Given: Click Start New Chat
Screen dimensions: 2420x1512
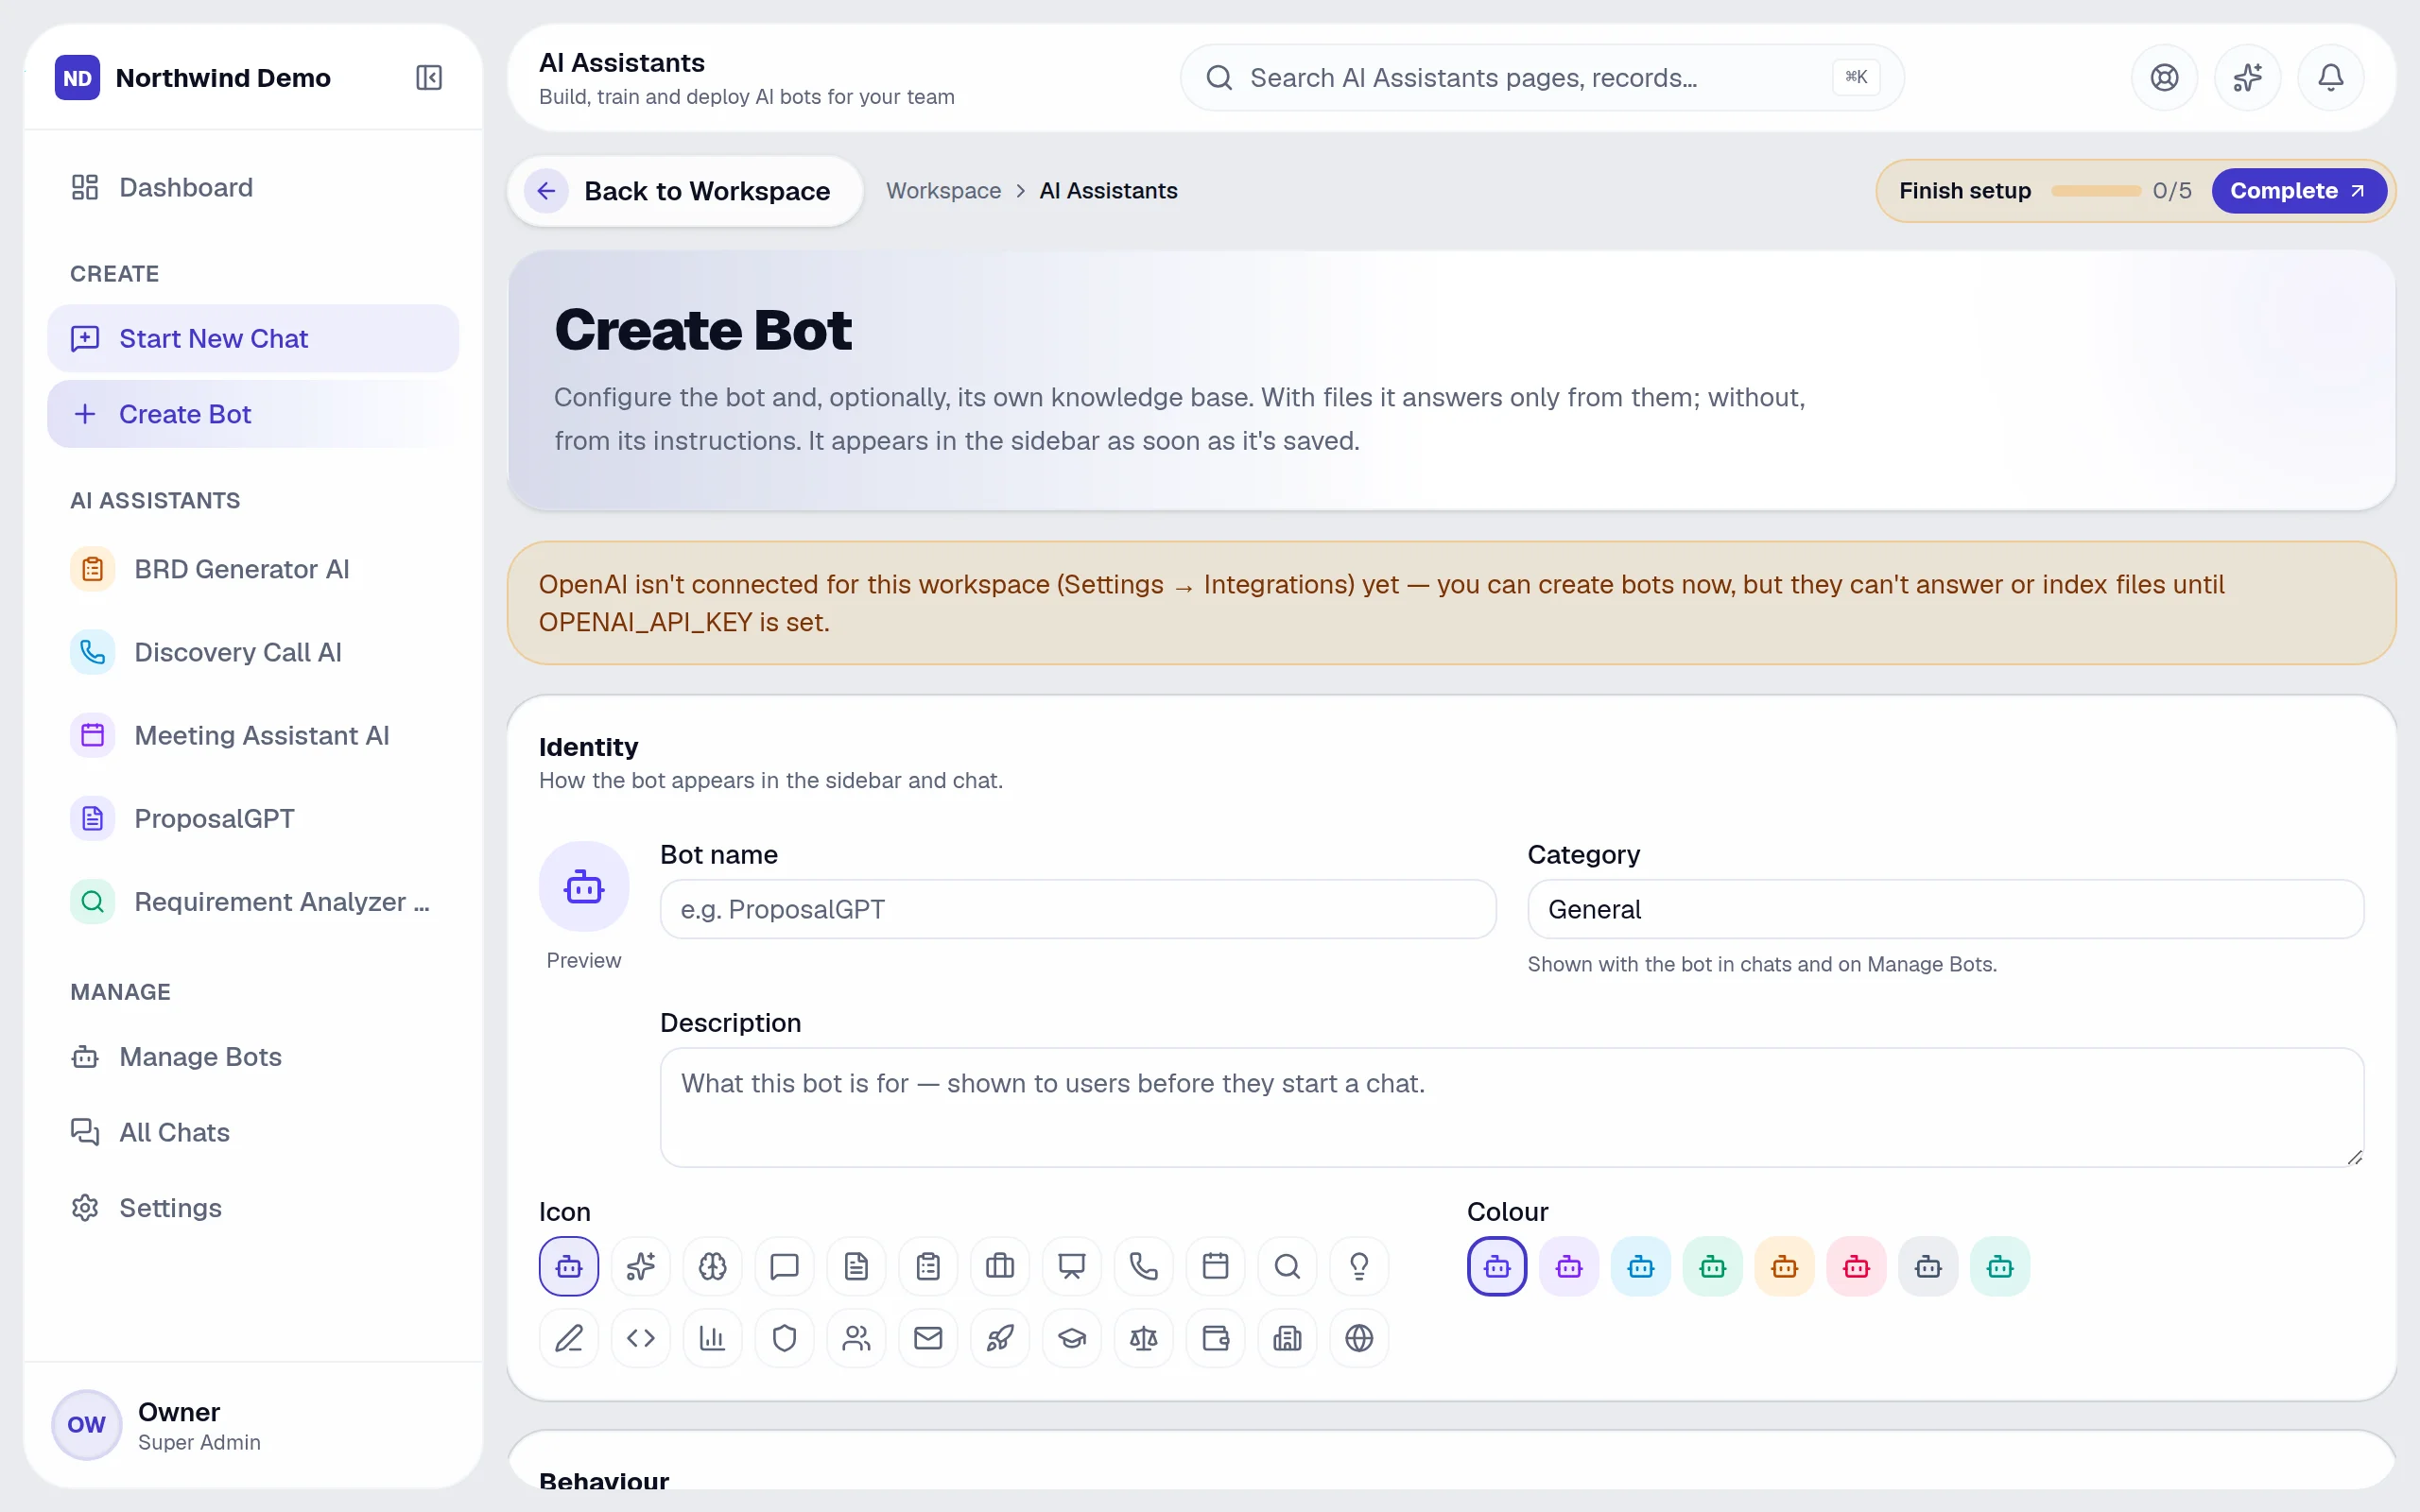Looking at the screenshot, I should 253,338.
